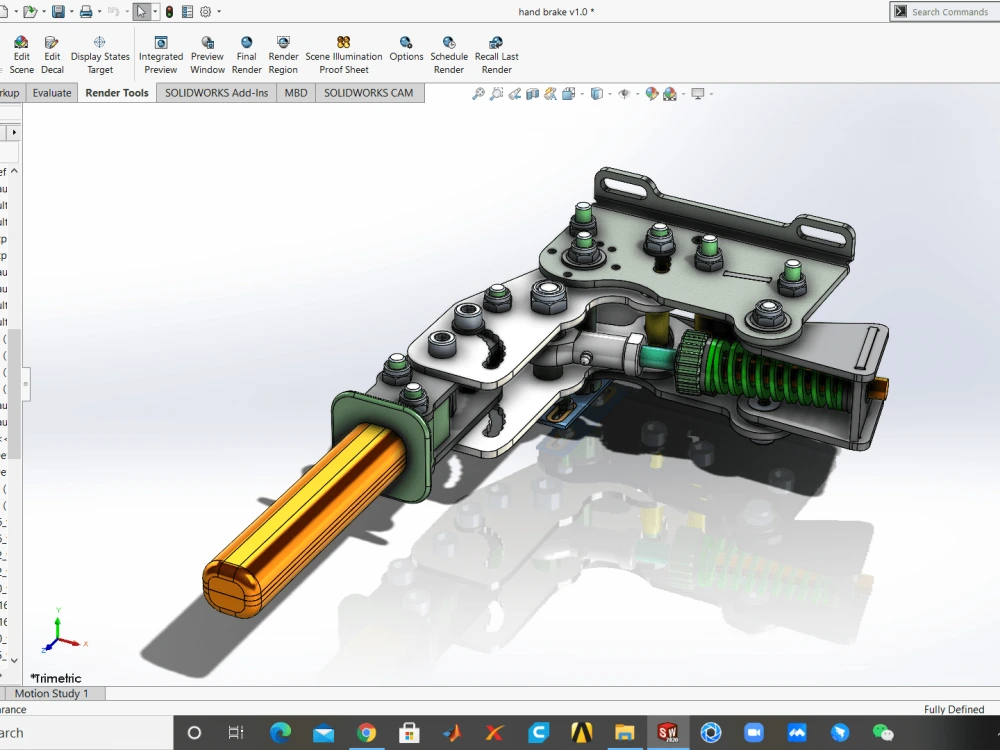Viewport: 1000px width, 750px height.
Task: Expand the Apply Scene dropdown arrow
Action: (683, 94)
